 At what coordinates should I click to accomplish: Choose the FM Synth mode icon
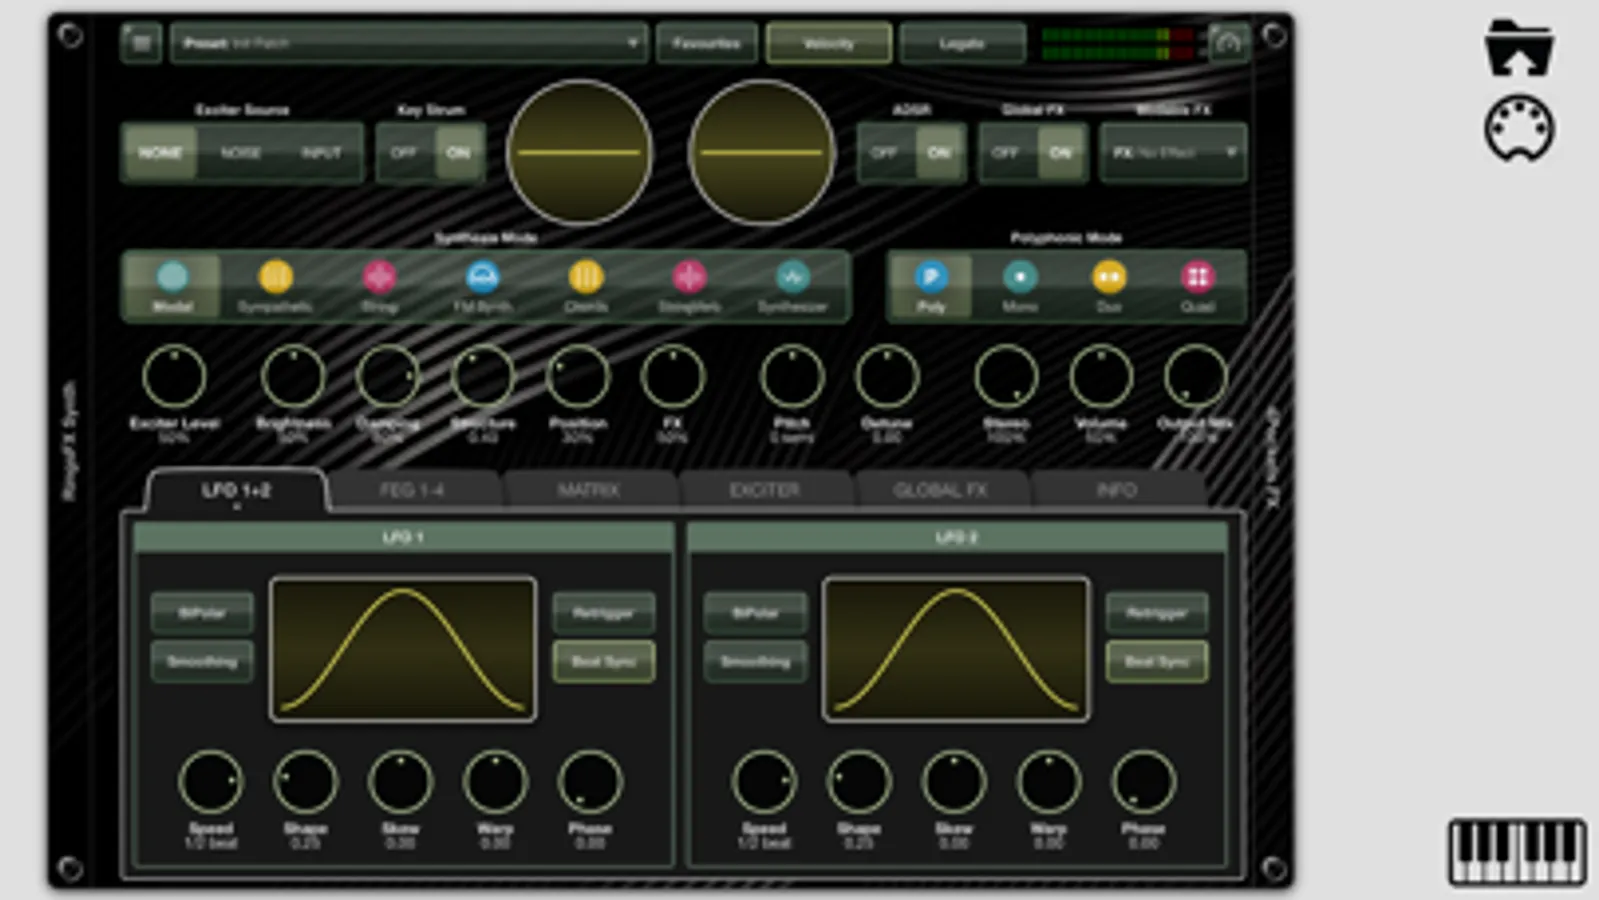(483, 277)
